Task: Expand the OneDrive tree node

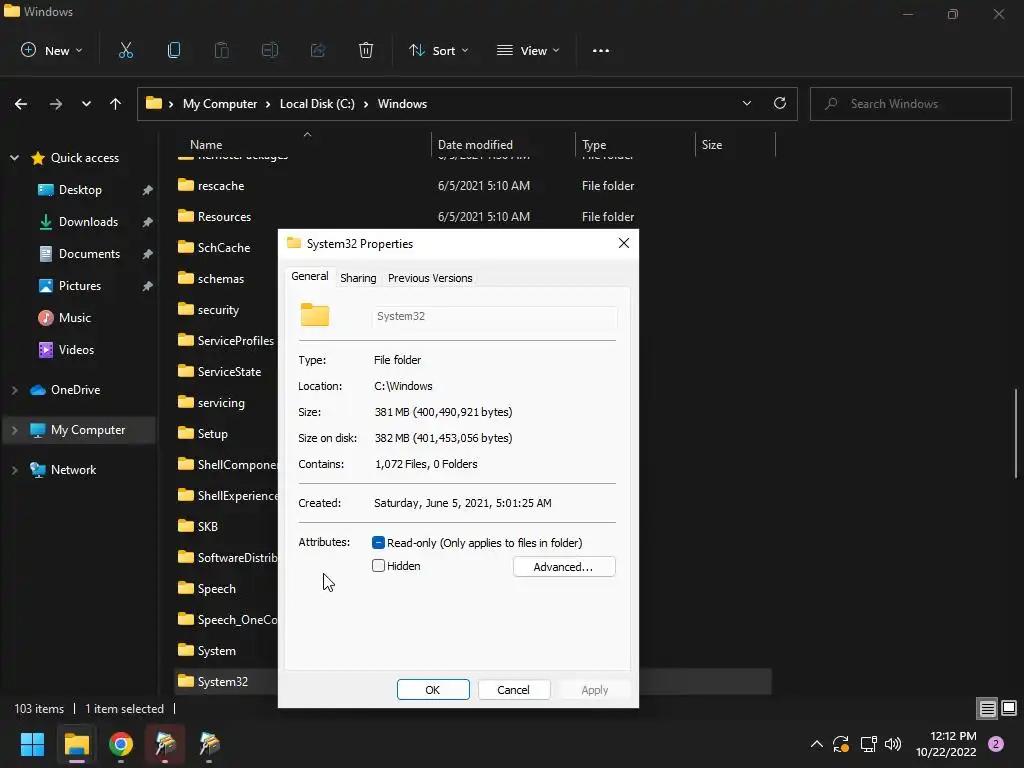Action: tap(14, 390)
